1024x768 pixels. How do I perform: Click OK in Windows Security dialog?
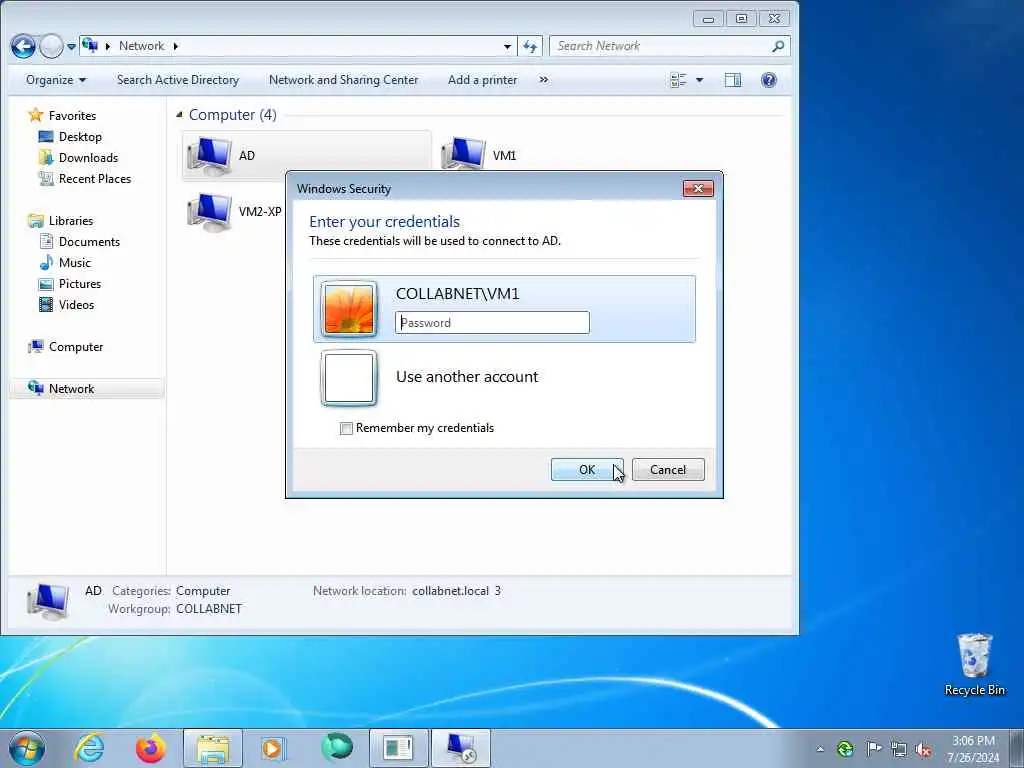pos(587,470)
